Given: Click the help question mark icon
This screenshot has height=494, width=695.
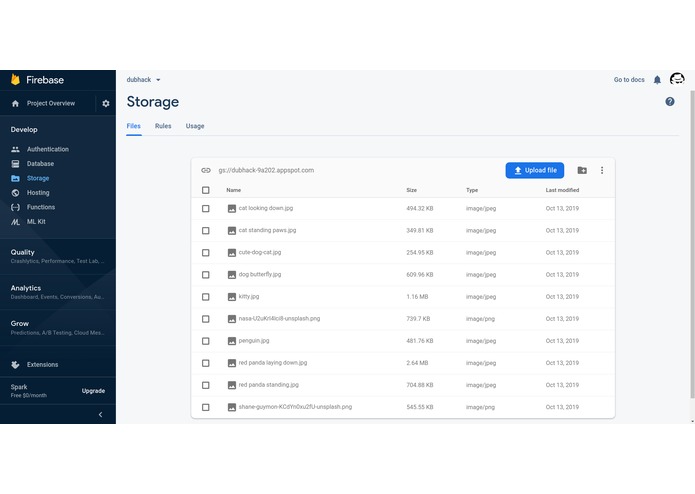Looking at the screenshot, I should click(x=670, y=101).
